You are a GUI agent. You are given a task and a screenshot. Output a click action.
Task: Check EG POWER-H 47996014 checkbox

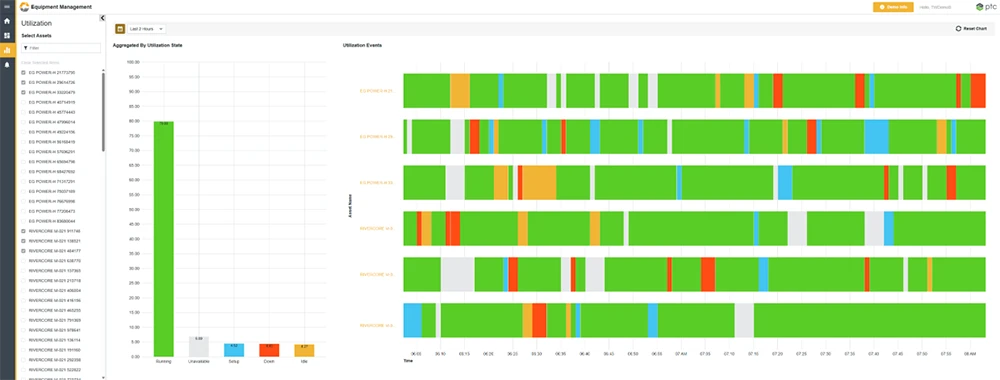click(24, 122)
